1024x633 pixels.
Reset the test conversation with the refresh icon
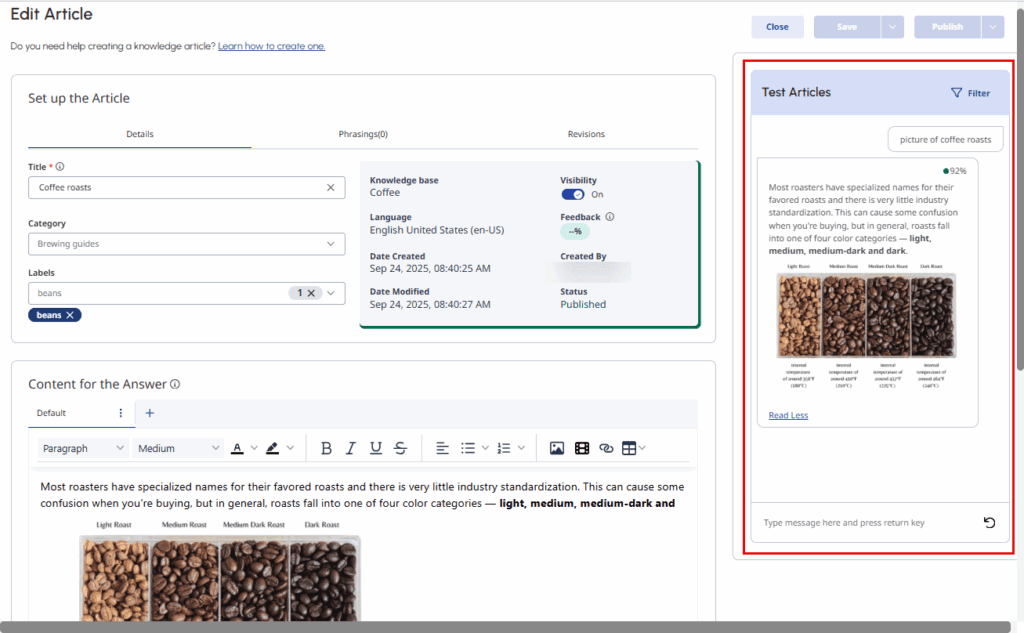(x=989, y=522)
